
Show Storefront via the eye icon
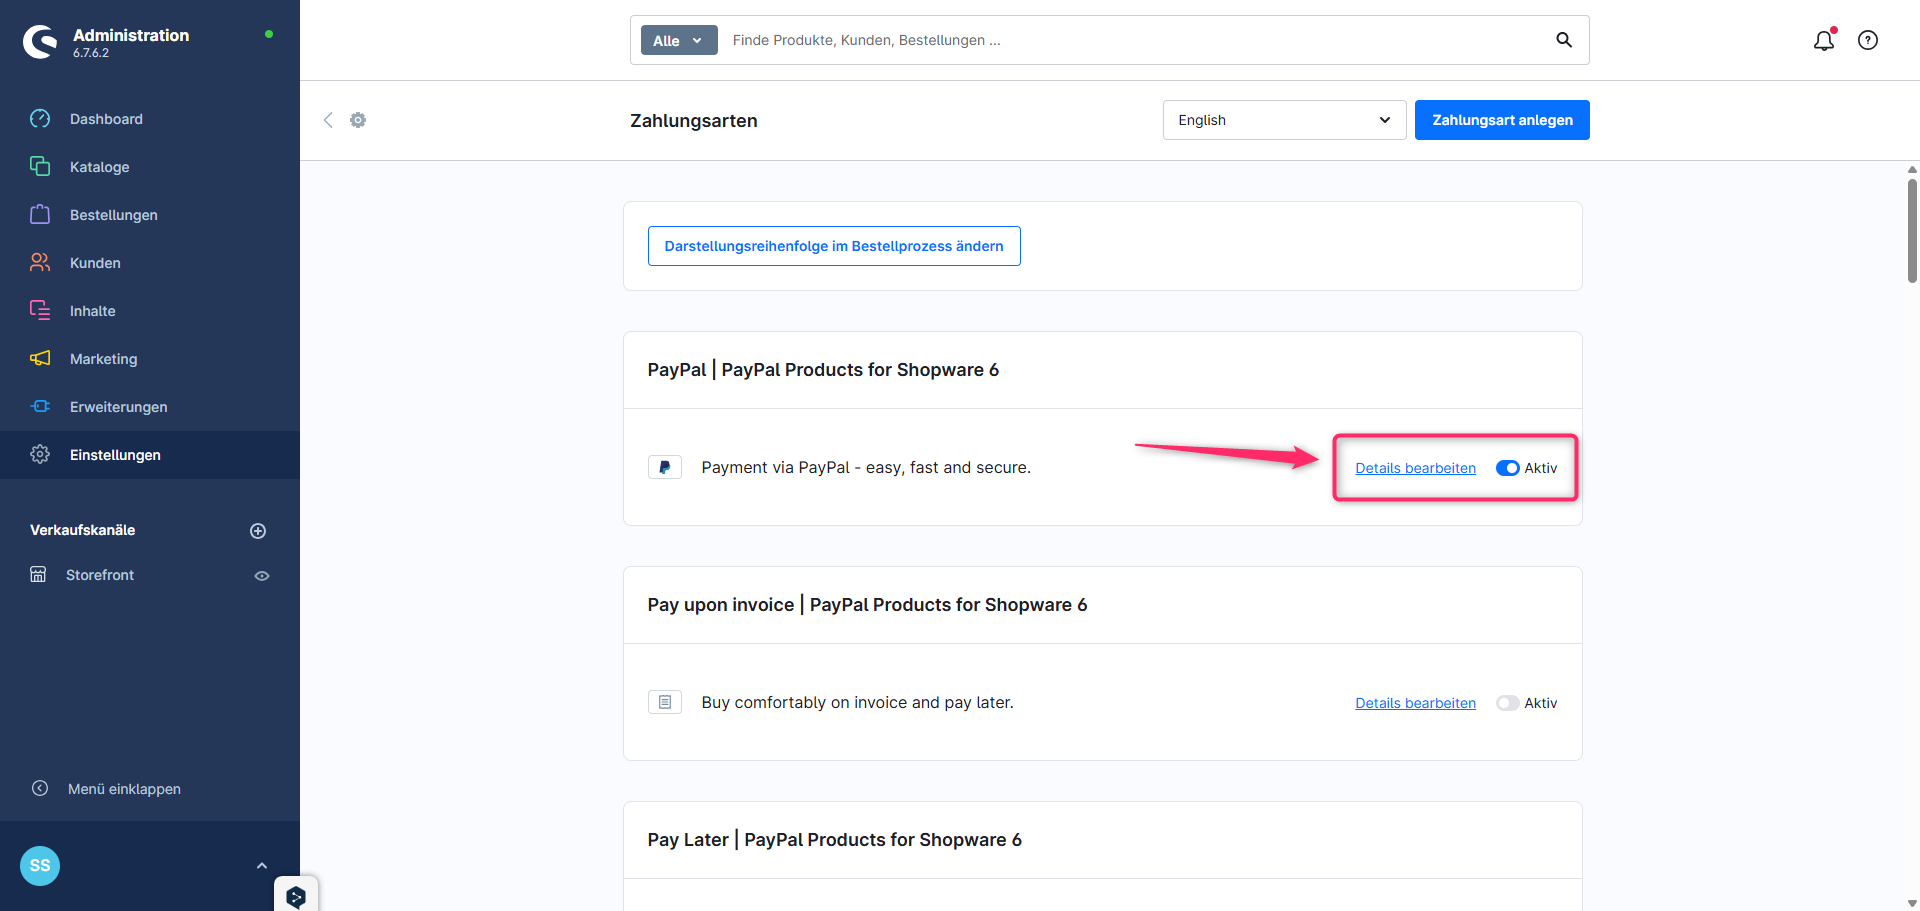[x=262, y=576]
